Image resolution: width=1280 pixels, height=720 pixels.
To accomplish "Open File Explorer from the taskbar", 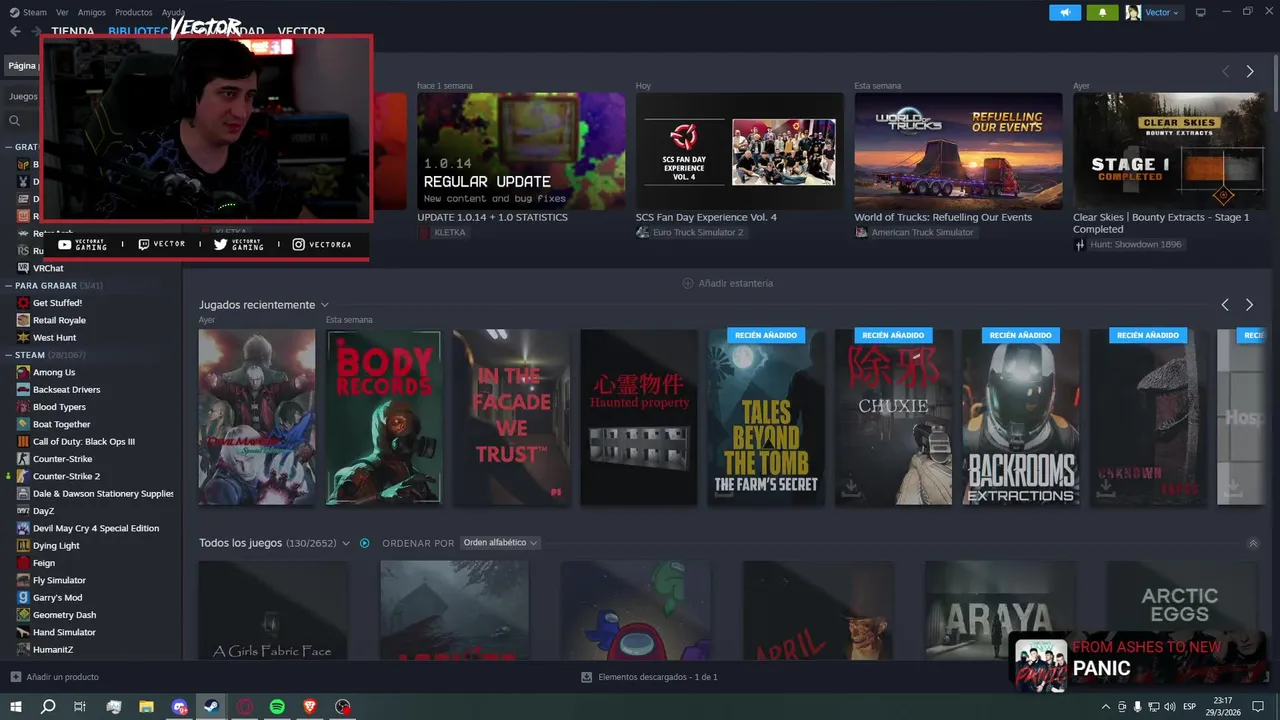I will 146,707.
